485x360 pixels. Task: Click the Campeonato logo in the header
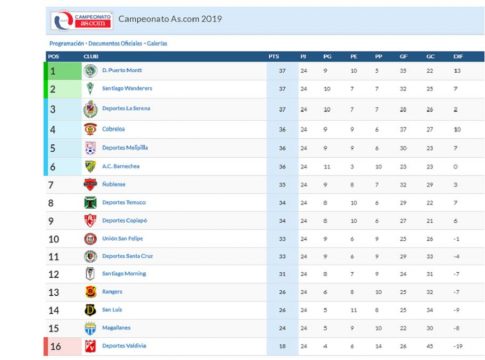pyautogui.click(x=82, y=20)
